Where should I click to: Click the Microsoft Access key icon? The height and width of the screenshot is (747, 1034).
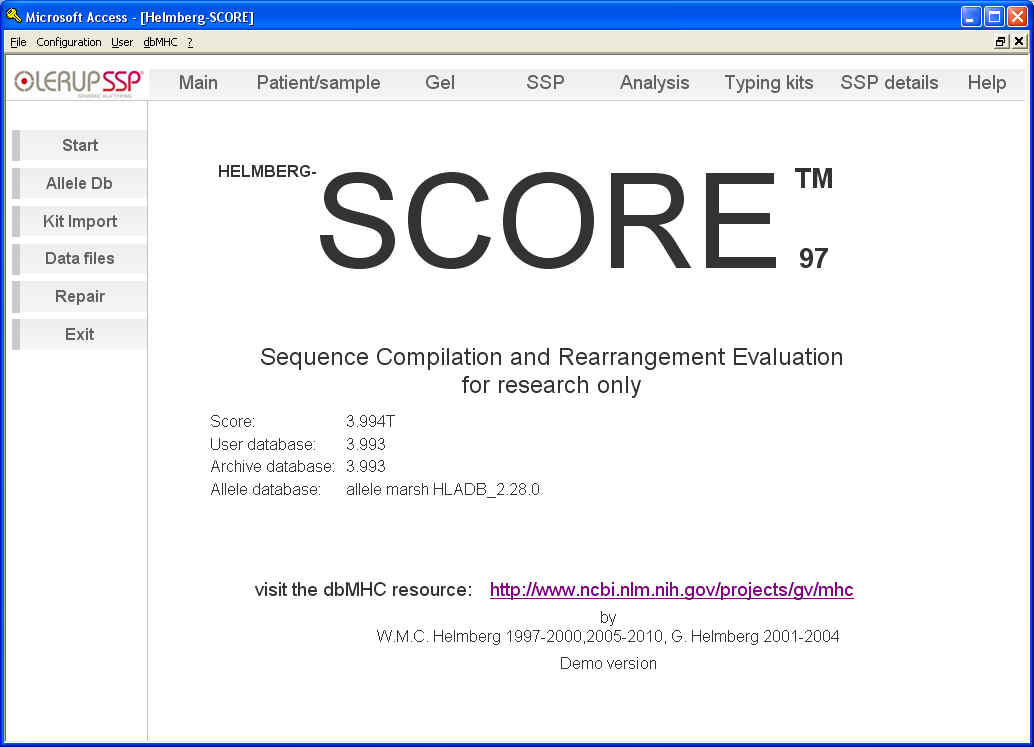pyautogui.click(x=13, y=16)
